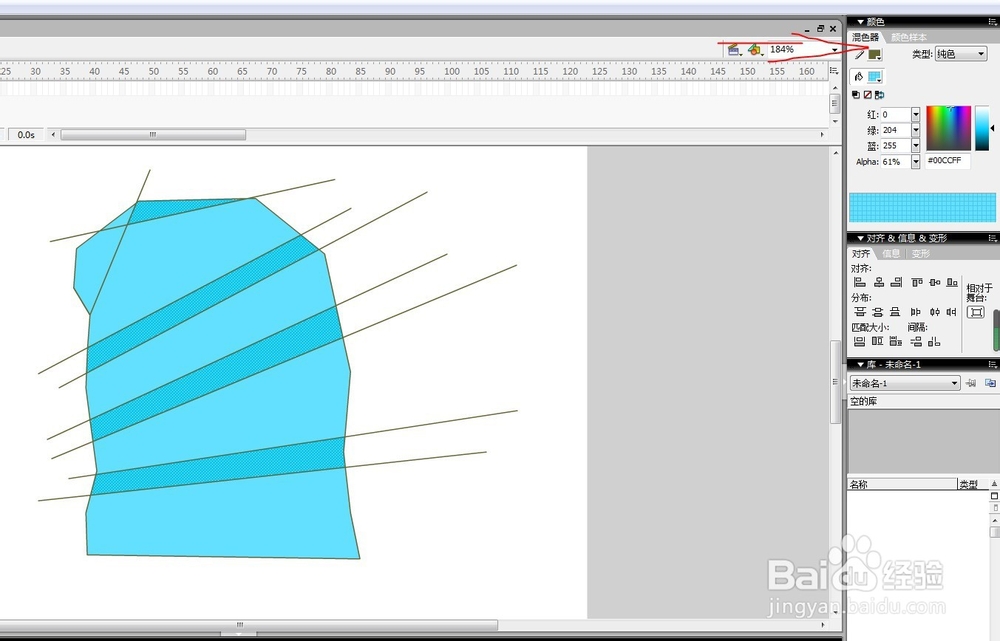The width and height of the screenshot is (1000, 641).
Task: Click the Distribute horizontal center icon
Action: [934, 312]
